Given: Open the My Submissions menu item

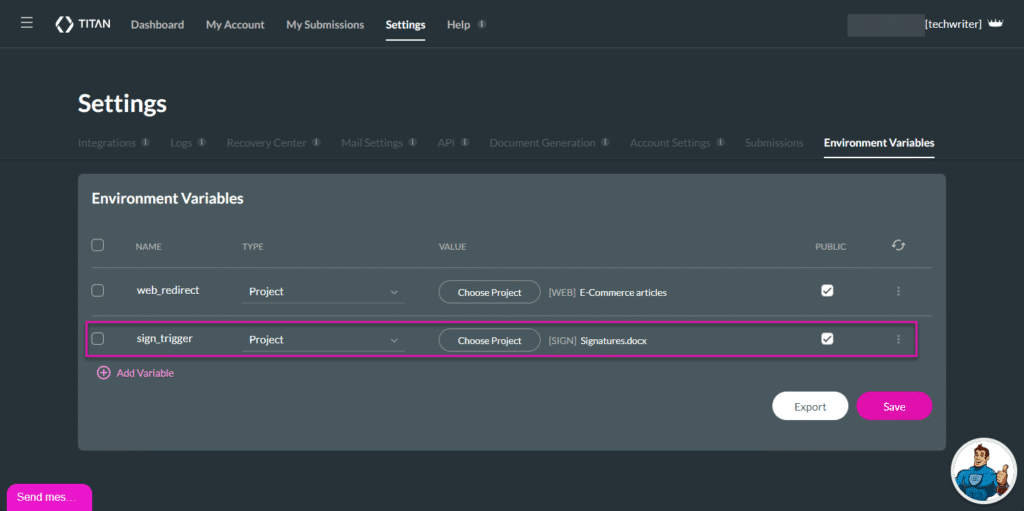Looking at the screenshot, I should tap(325, 24).
